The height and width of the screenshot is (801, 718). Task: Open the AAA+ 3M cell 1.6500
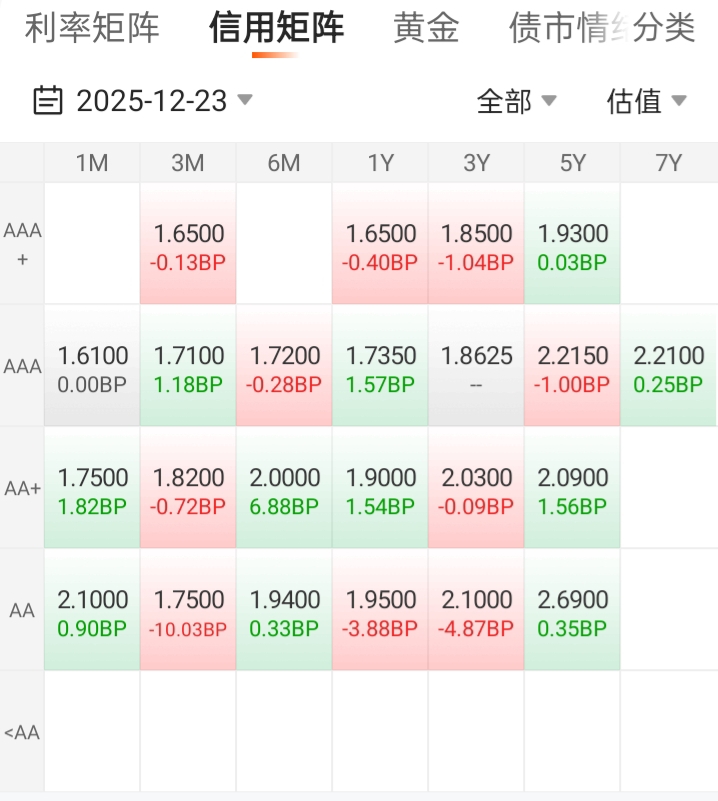(188, 245)
